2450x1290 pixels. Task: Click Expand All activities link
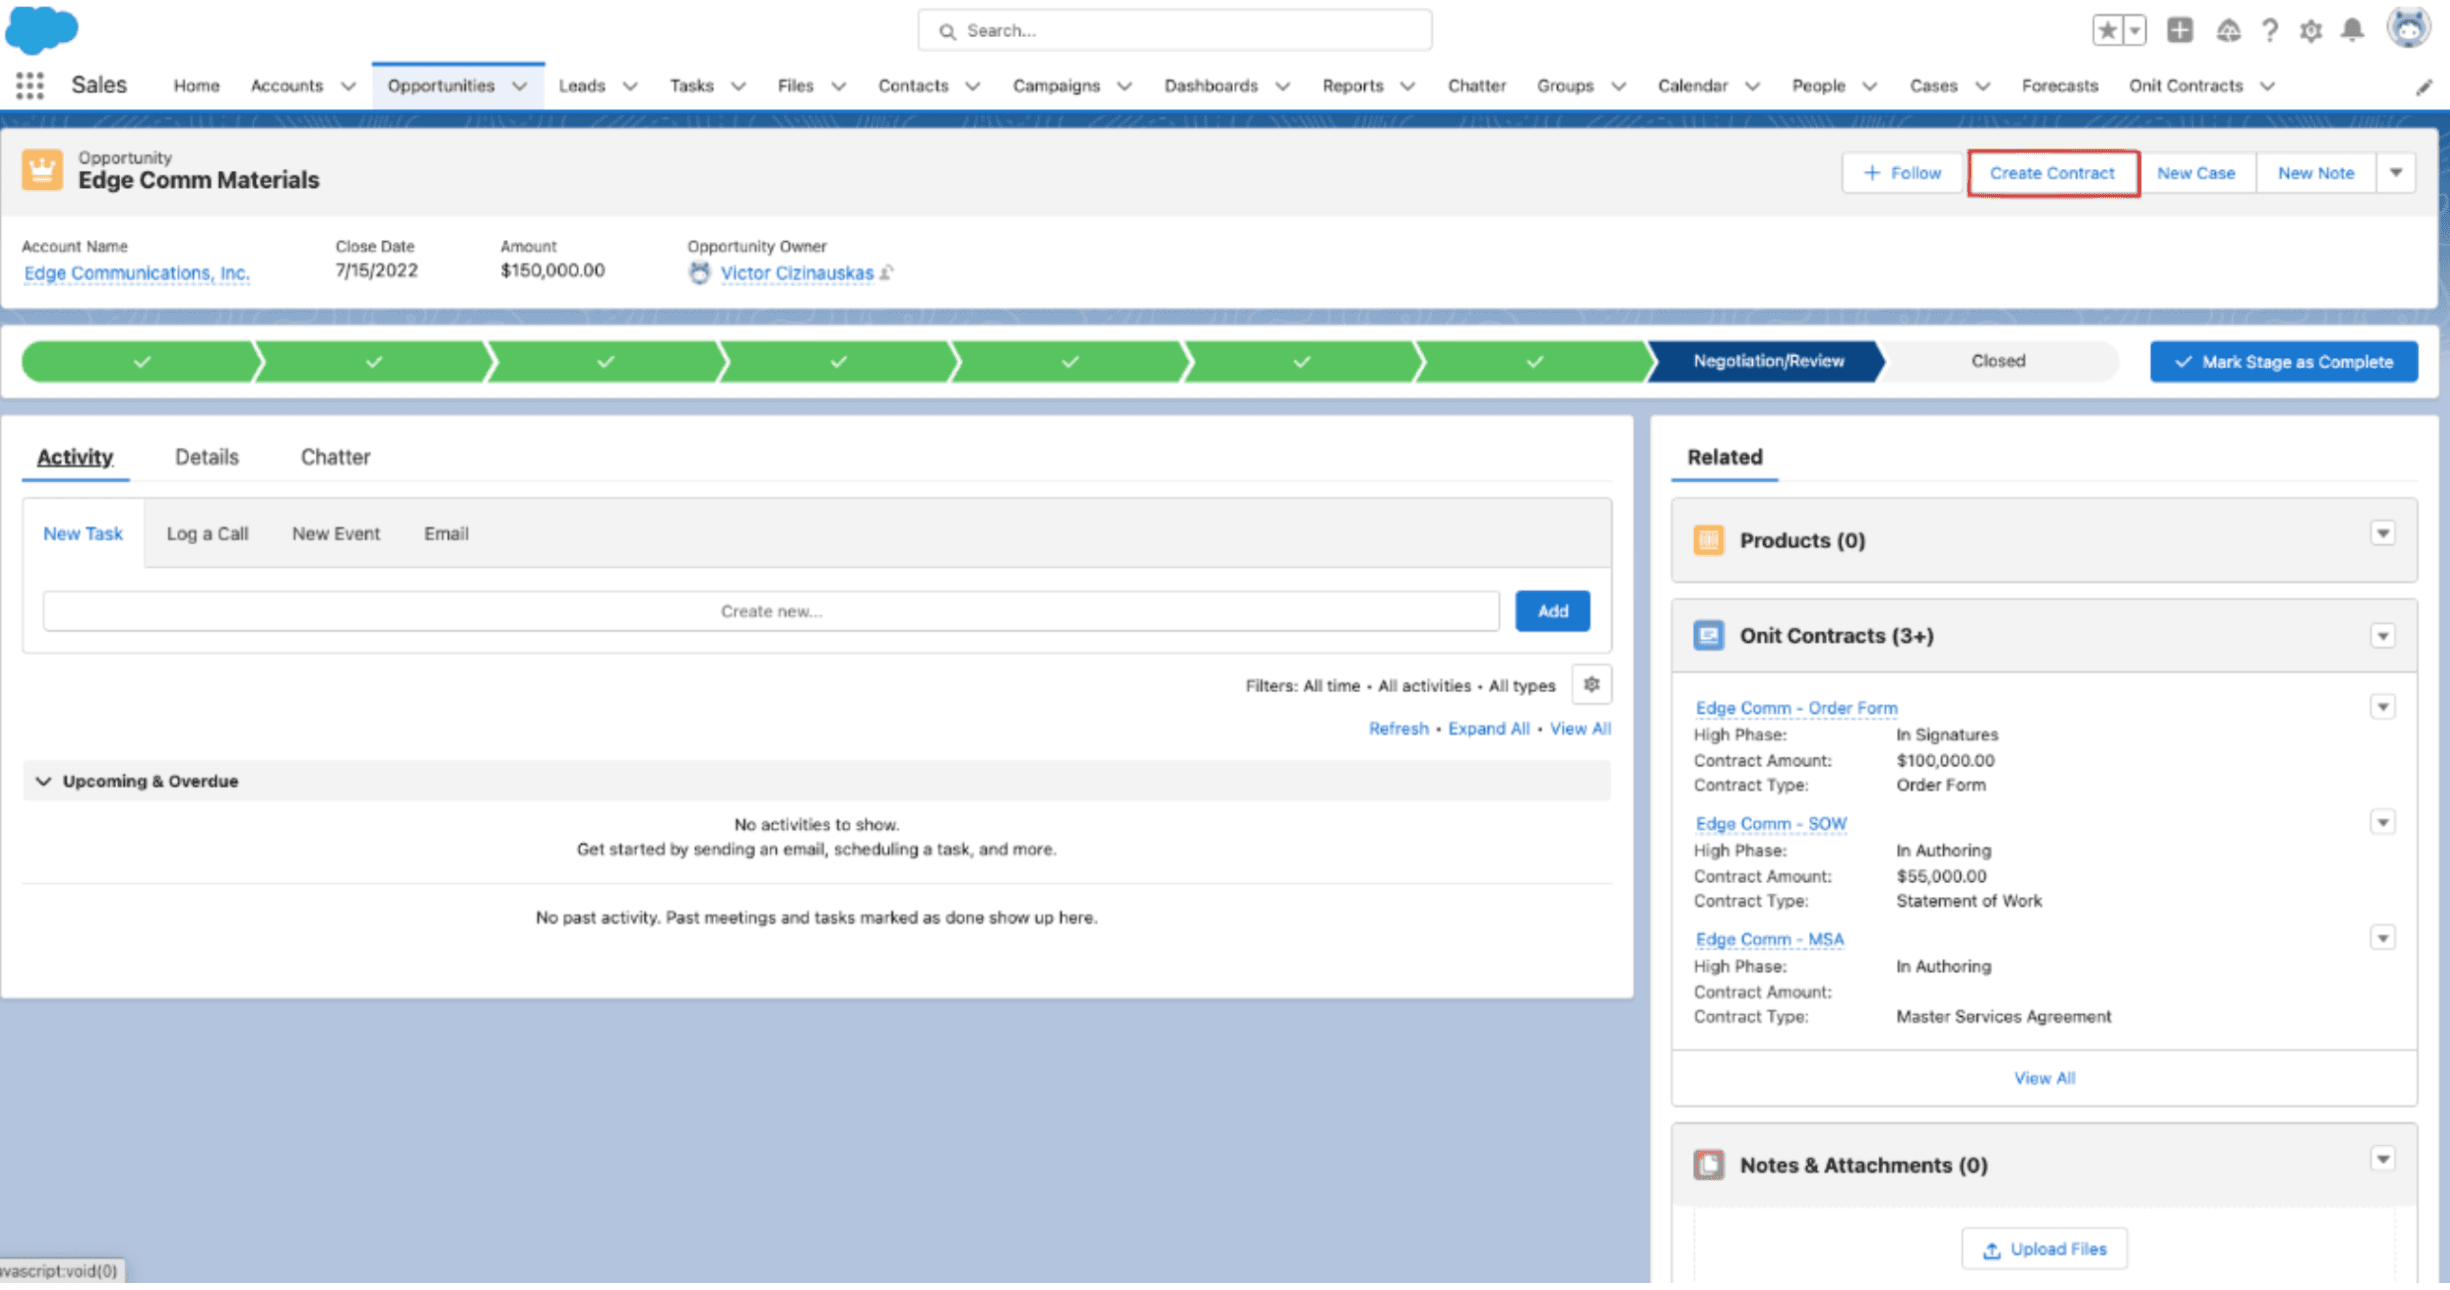pyautogui.click(x=1488, y=729)
